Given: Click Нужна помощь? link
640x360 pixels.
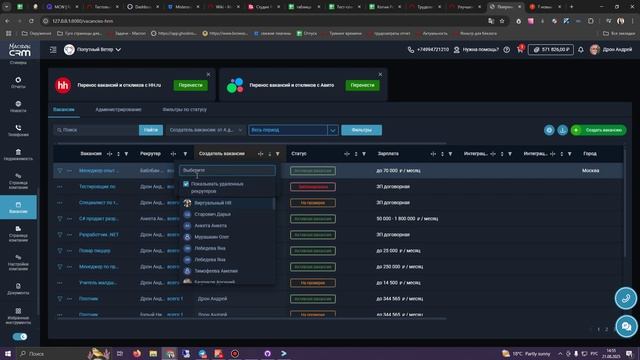Looking at the screenshot, I should 476,49.
